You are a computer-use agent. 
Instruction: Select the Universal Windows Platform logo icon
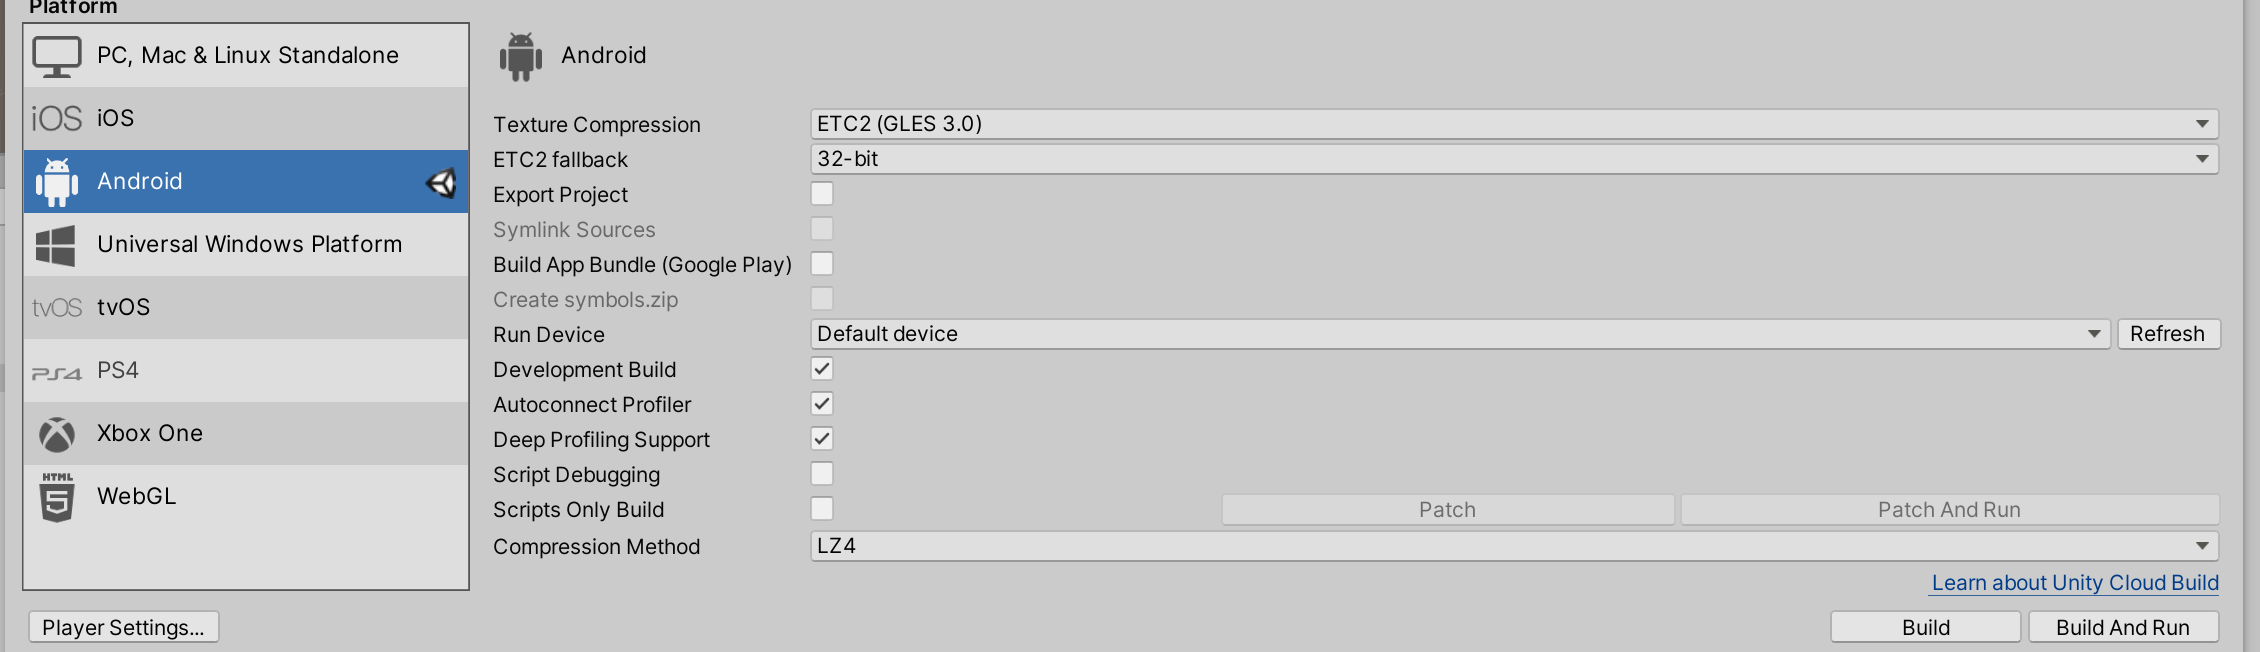click(56, 245)
